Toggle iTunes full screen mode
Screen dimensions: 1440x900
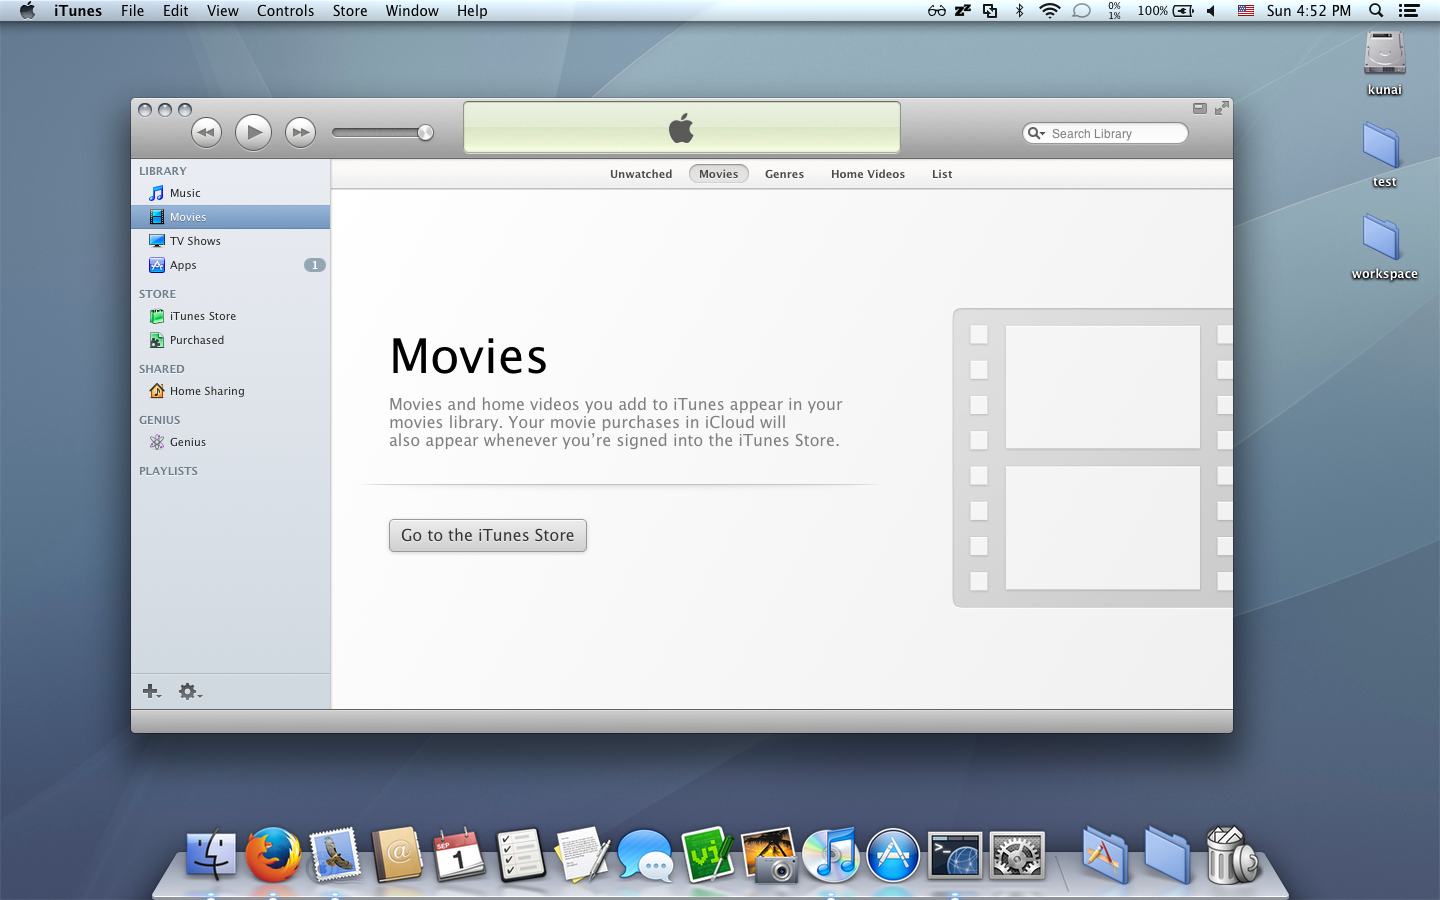coord(1221,108)
